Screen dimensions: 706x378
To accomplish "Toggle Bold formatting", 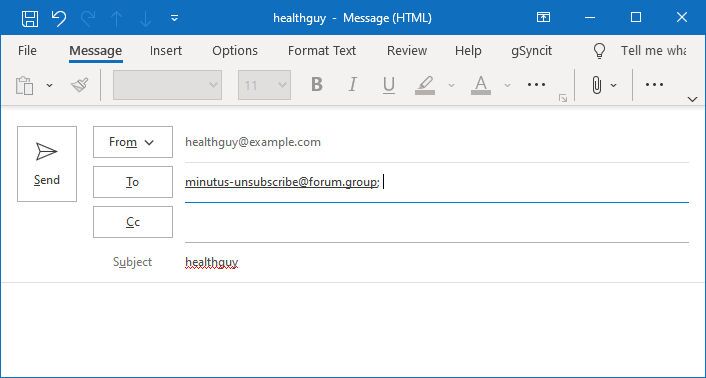I will (x=317, y=84).
